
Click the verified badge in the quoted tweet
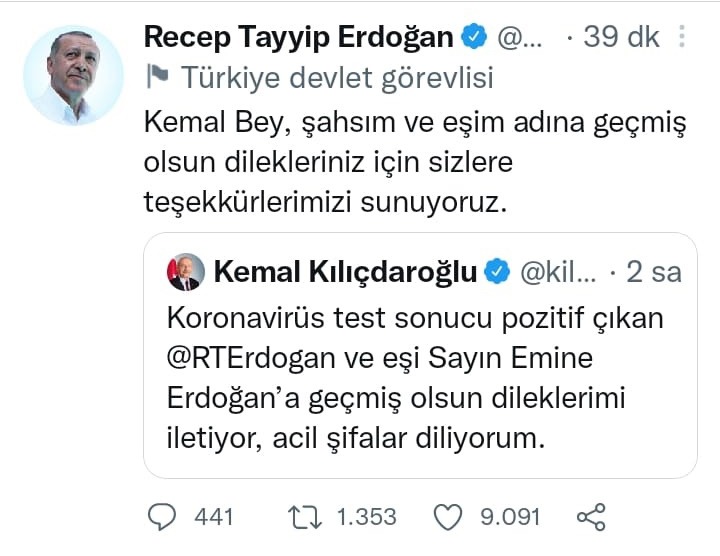coord(497,271)
